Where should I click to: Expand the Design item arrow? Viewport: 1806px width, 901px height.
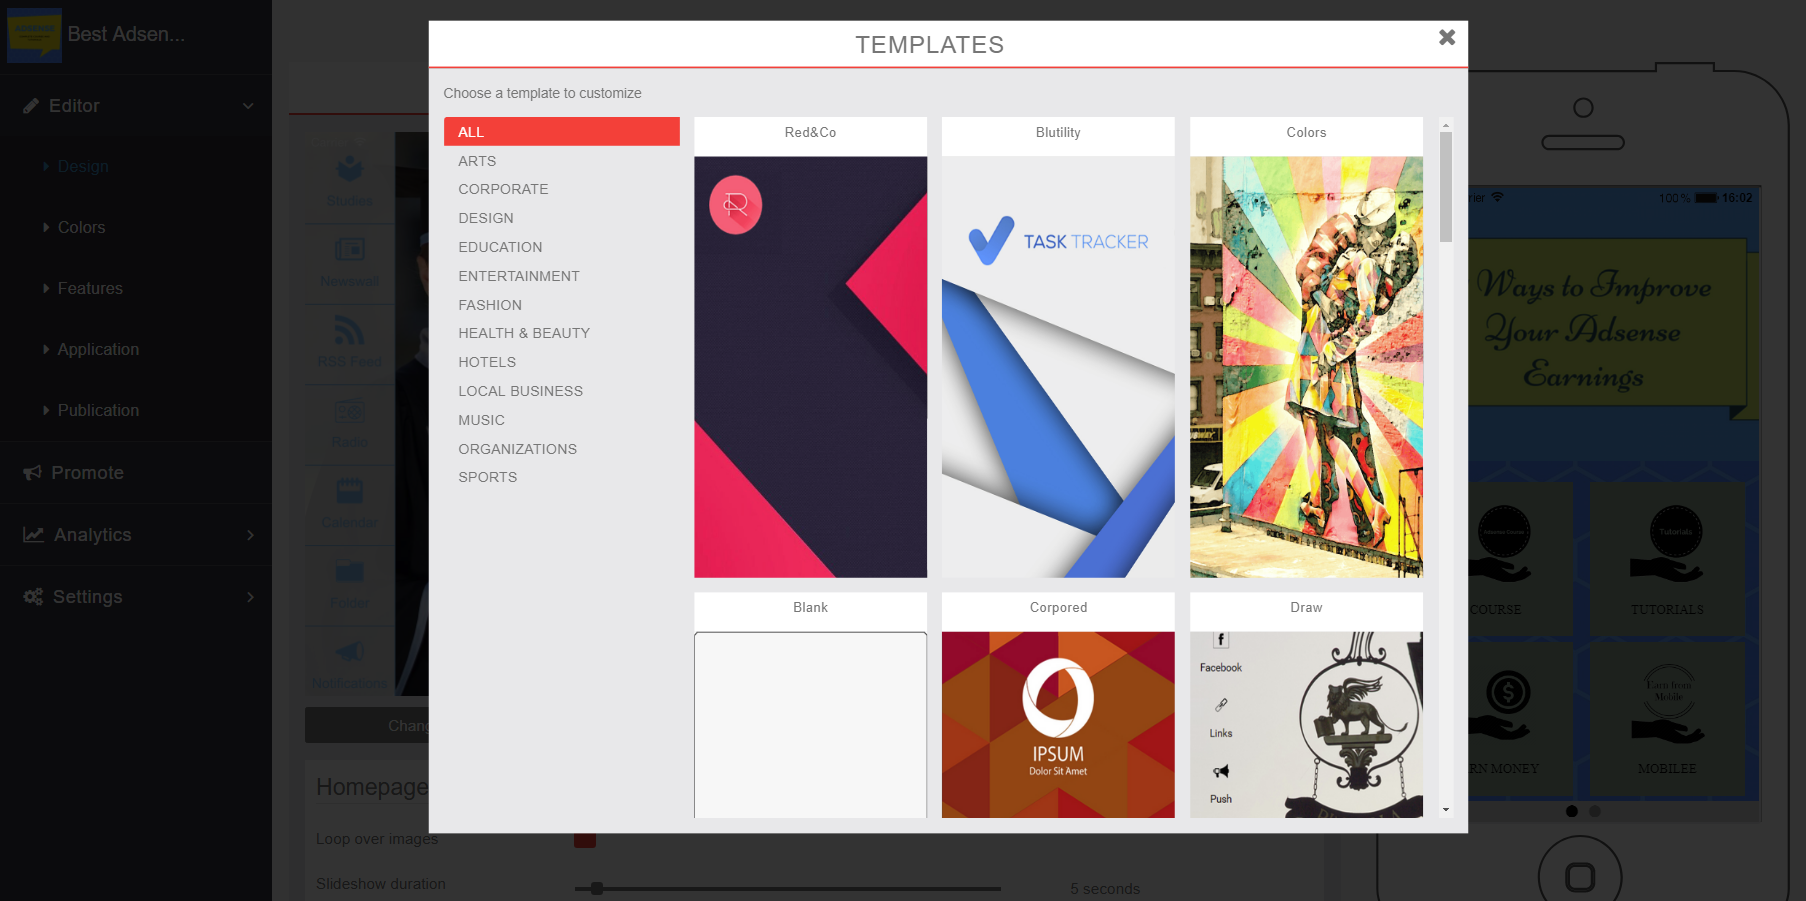click(x=46, y=167)
